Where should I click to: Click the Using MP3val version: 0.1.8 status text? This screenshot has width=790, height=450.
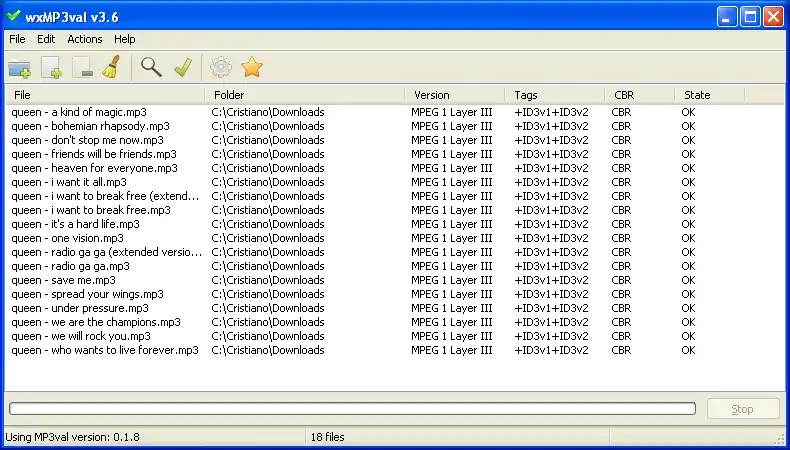coord(73,437)
